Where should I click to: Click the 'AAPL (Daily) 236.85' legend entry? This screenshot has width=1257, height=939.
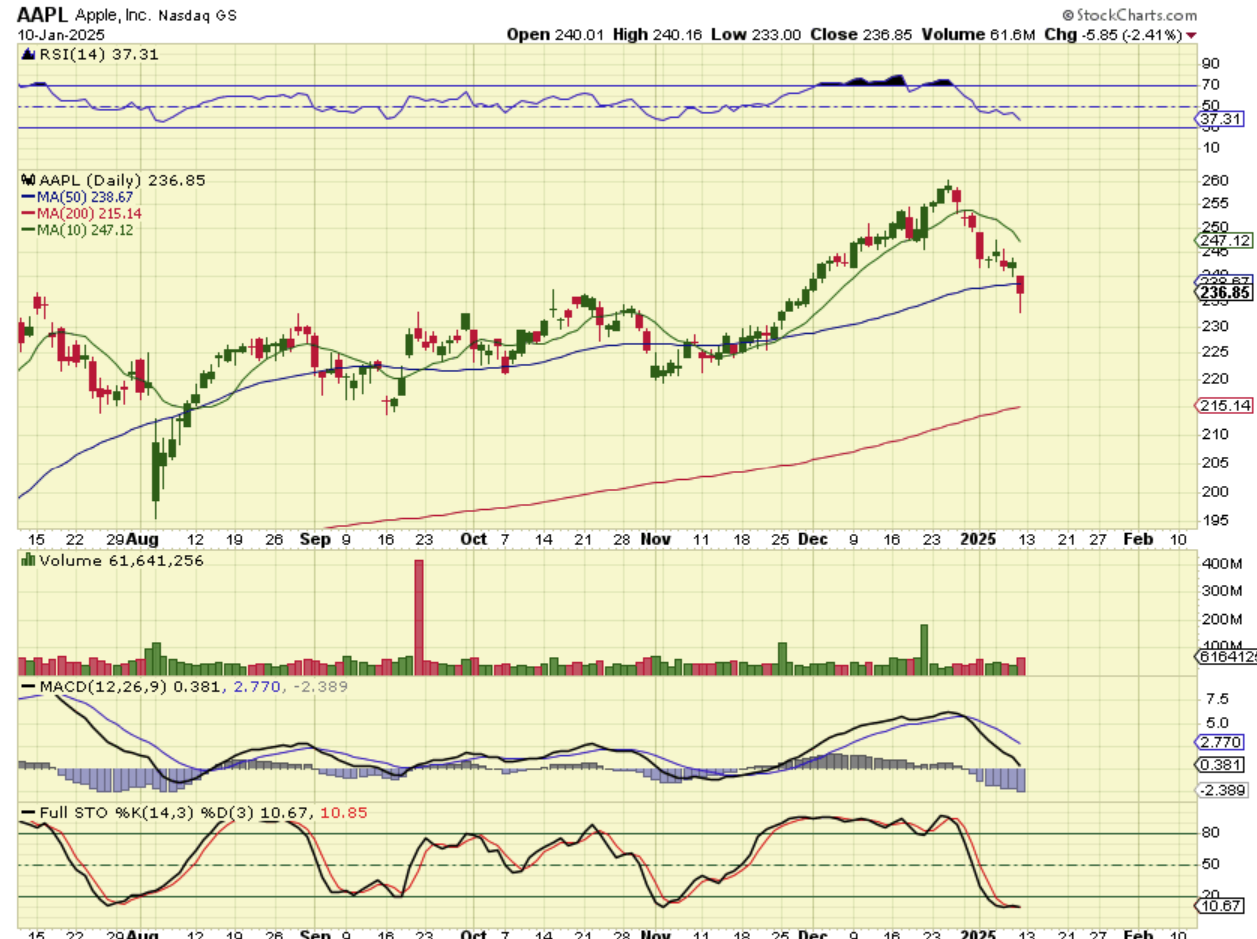coord(113,181)
